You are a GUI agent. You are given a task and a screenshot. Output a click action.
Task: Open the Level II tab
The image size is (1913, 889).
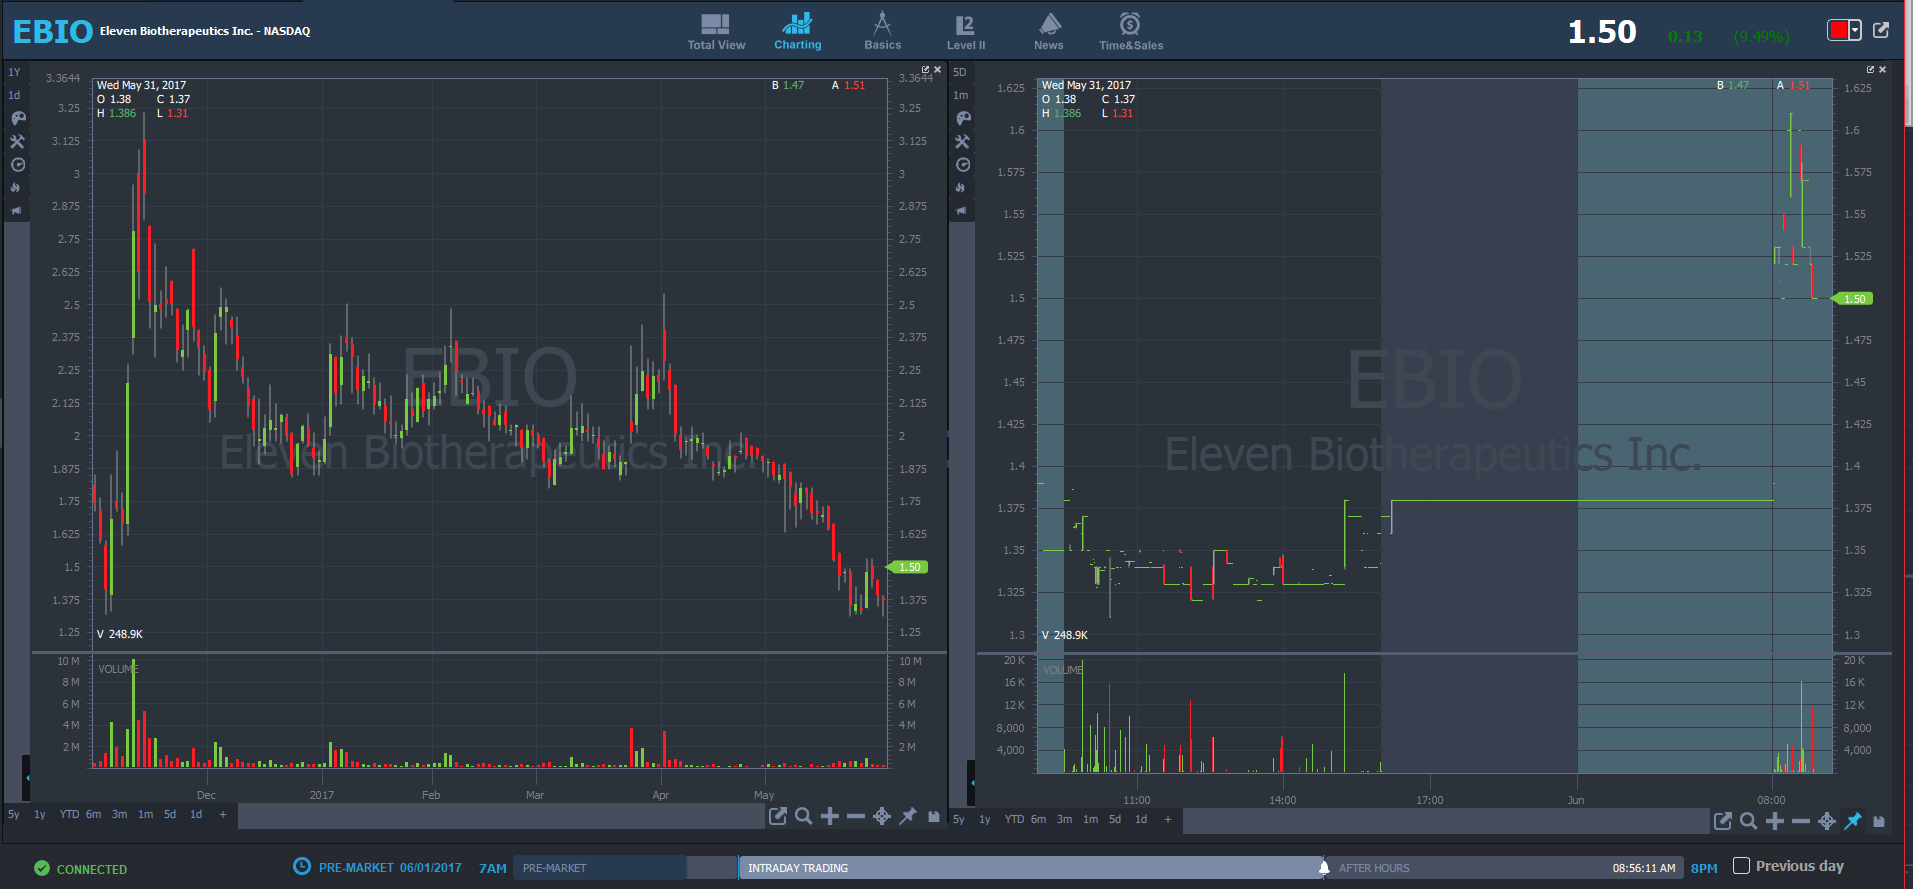(x=965, y=32)
